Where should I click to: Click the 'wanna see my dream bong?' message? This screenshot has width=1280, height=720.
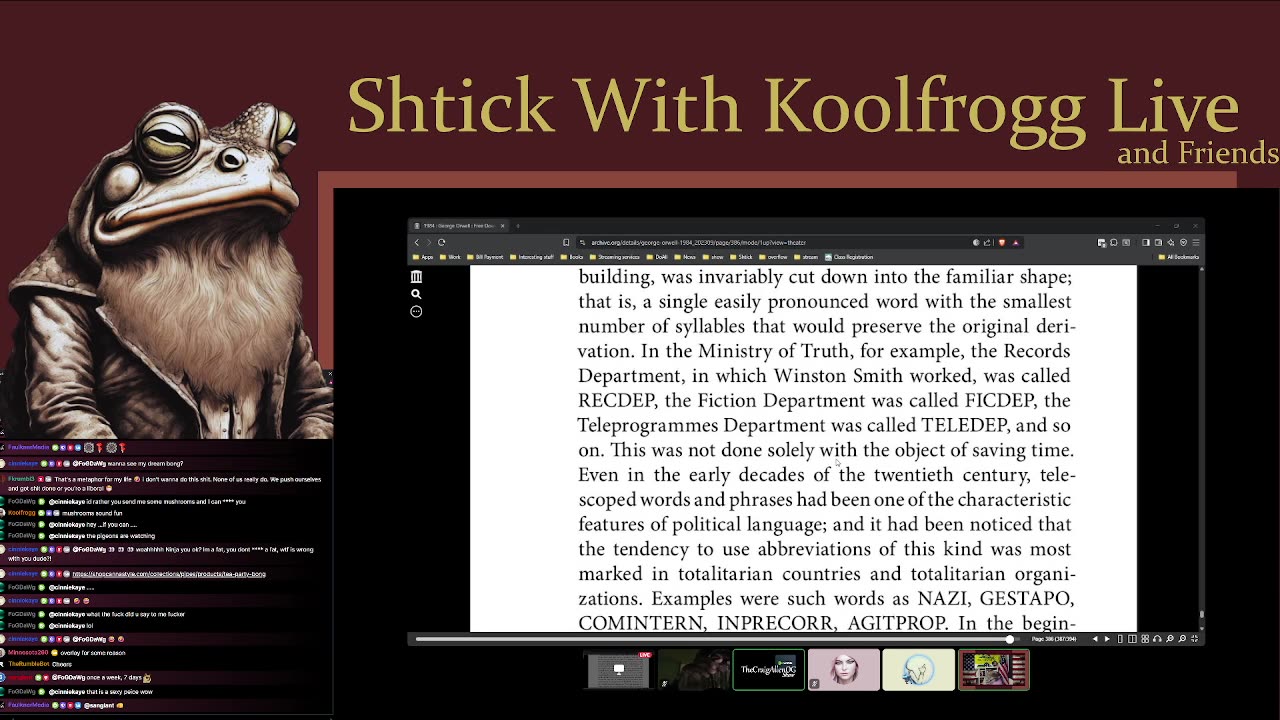(x=145, y=464)
